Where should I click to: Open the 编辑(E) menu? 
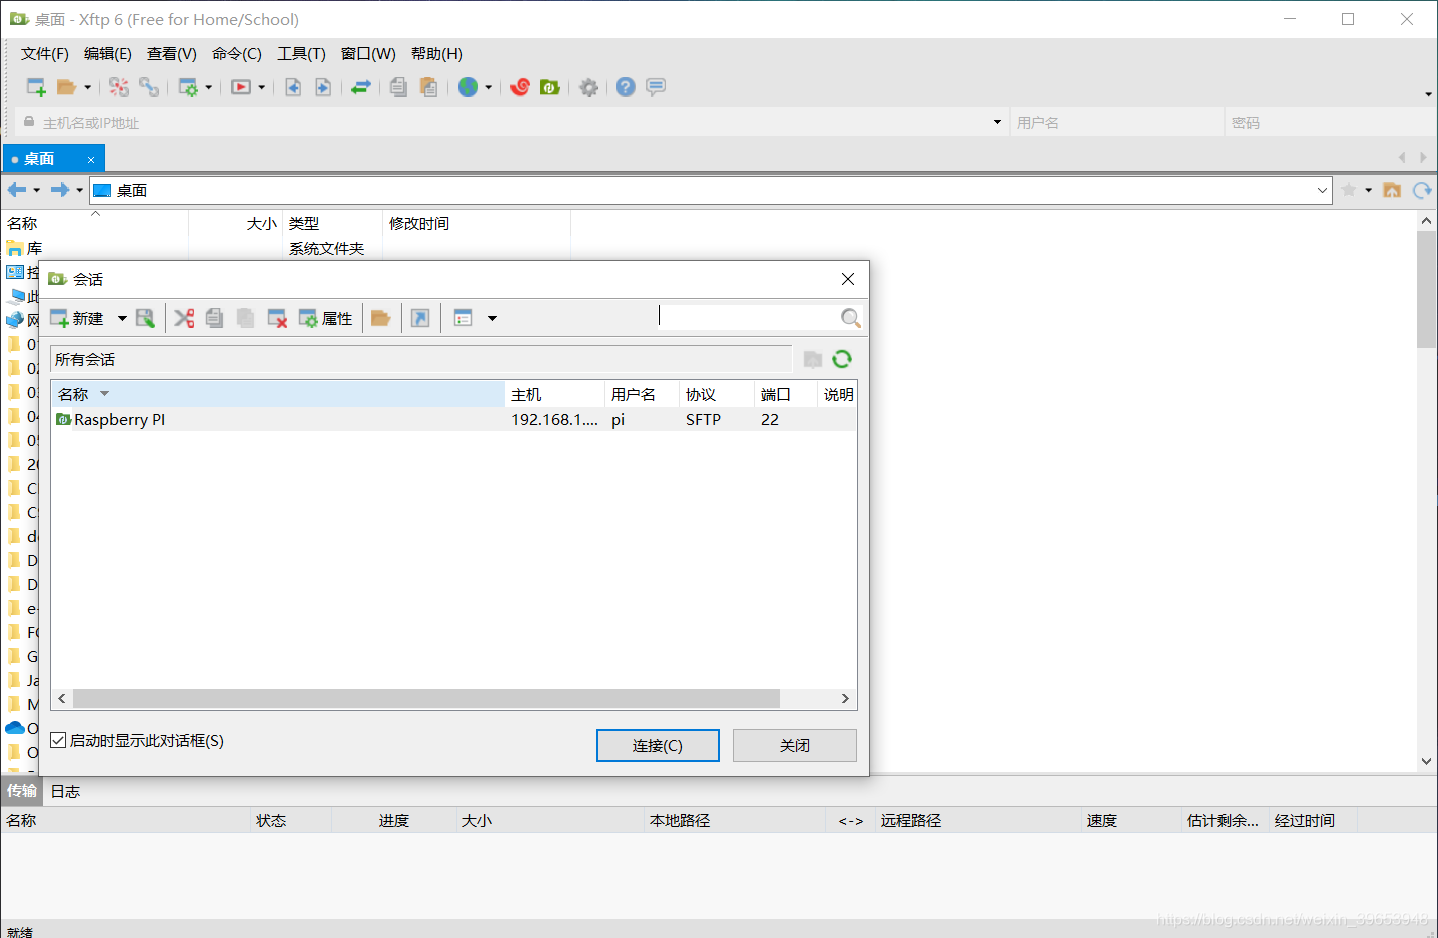pyautogui.click(x=108, y=54)
